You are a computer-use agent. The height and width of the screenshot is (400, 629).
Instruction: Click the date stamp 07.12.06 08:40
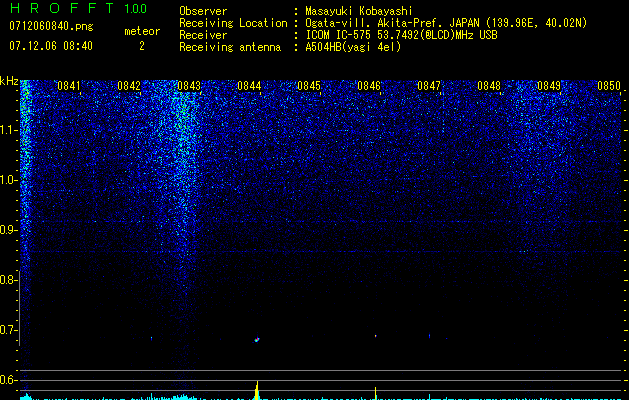[x=51, y=46]
